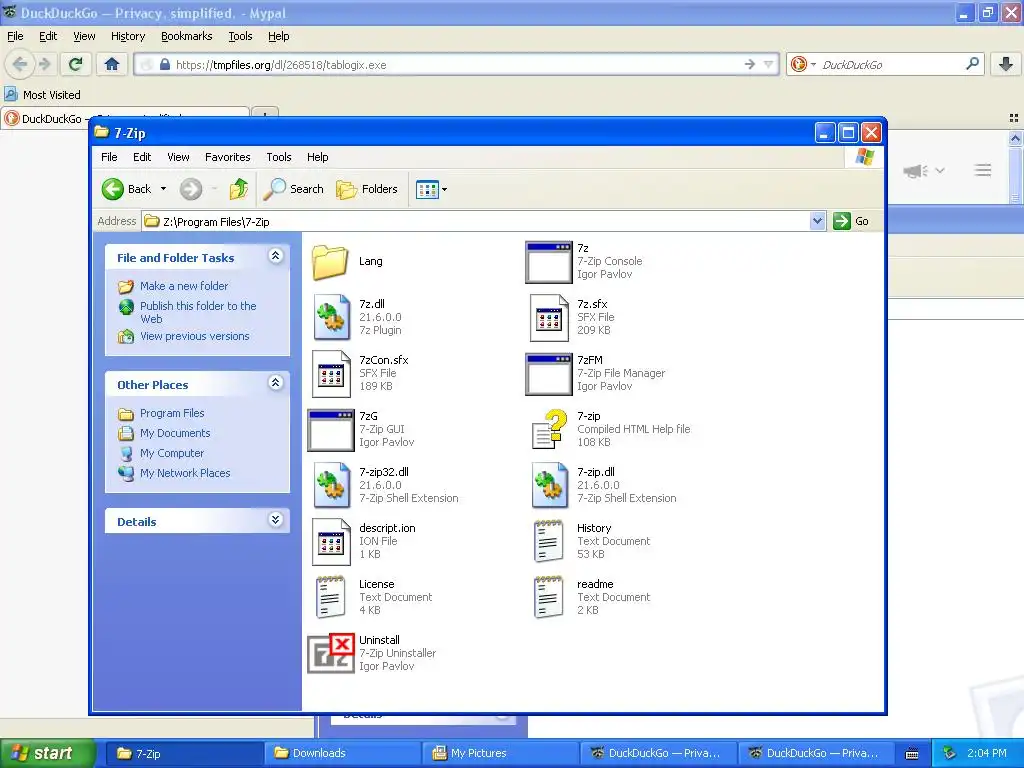Select the 7zCon.sfx file icon
The width and height of the screenshot is (1024, 768).
[x=331, y=374]
